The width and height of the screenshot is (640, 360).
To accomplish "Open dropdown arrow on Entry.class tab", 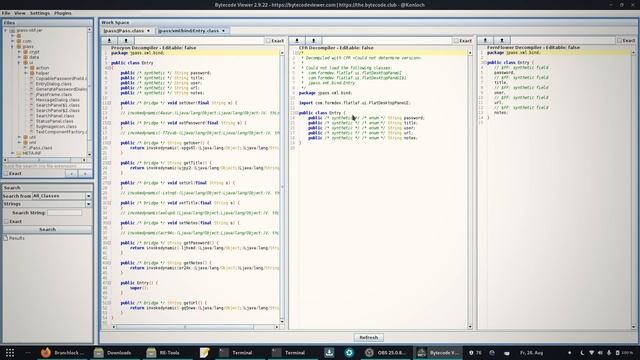I will [223, 31].
